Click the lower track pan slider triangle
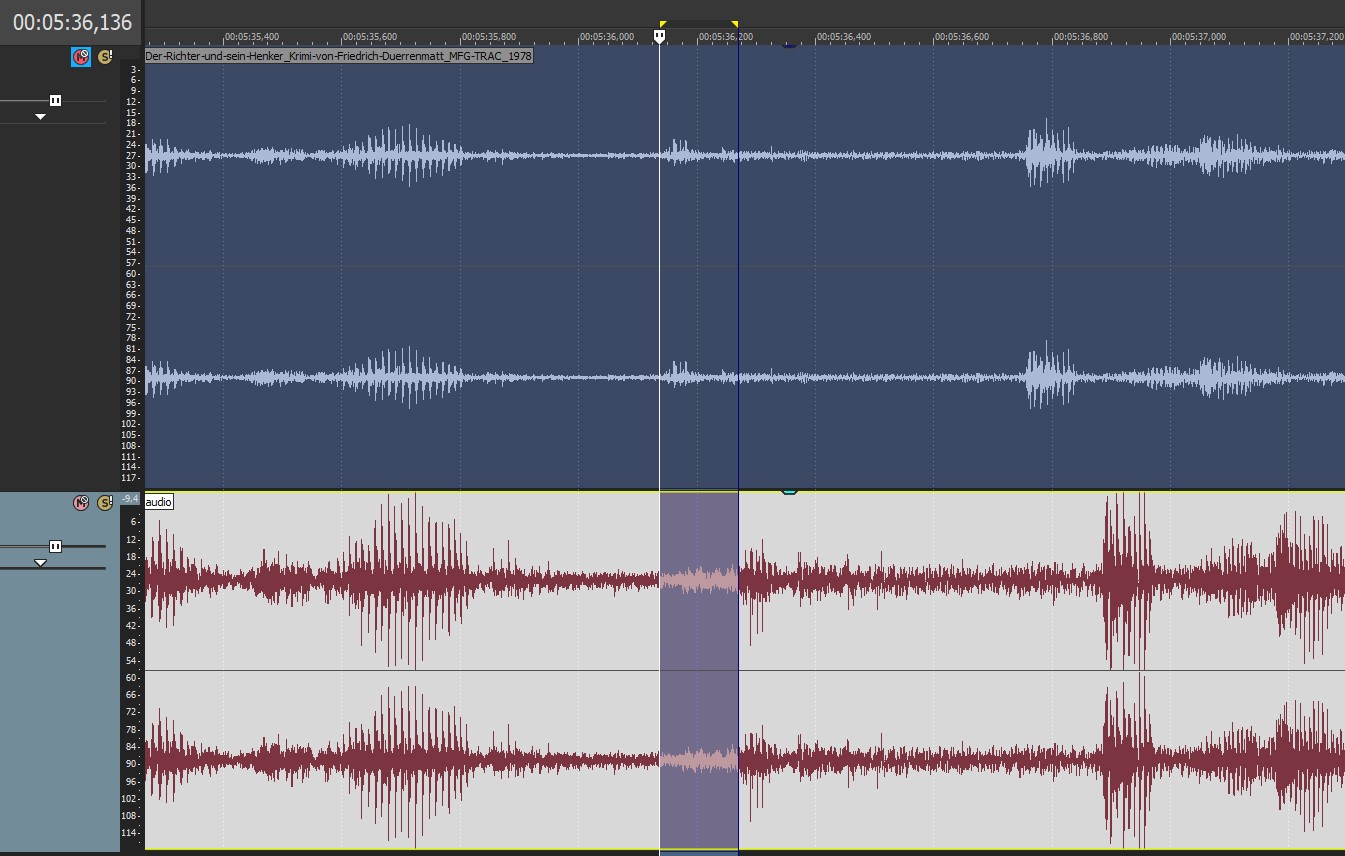The image size is (1345, 856). coord(40,563)
